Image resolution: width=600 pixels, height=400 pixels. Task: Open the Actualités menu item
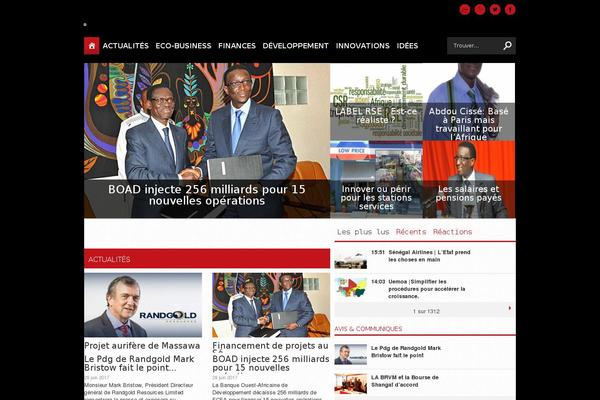[x=126, y=46]
